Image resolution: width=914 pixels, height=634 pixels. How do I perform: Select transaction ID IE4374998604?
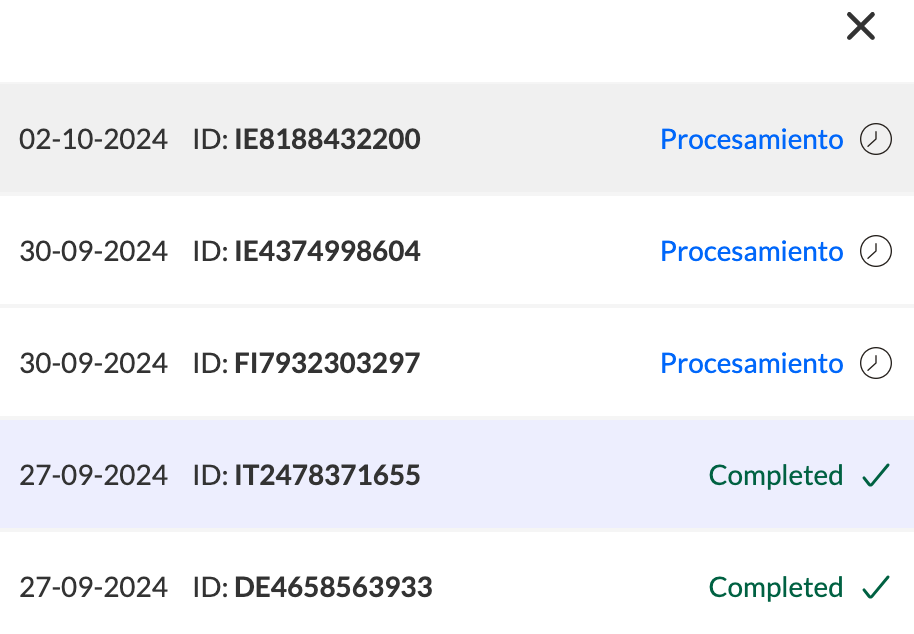(327, 251)
